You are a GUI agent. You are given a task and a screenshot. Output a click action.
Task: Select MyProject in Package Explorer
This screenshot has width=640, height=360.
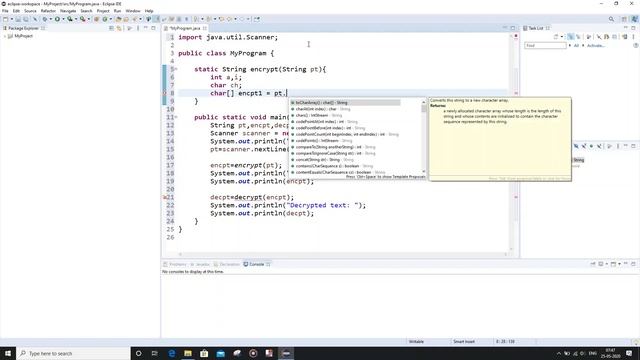[x=23, y=36]
